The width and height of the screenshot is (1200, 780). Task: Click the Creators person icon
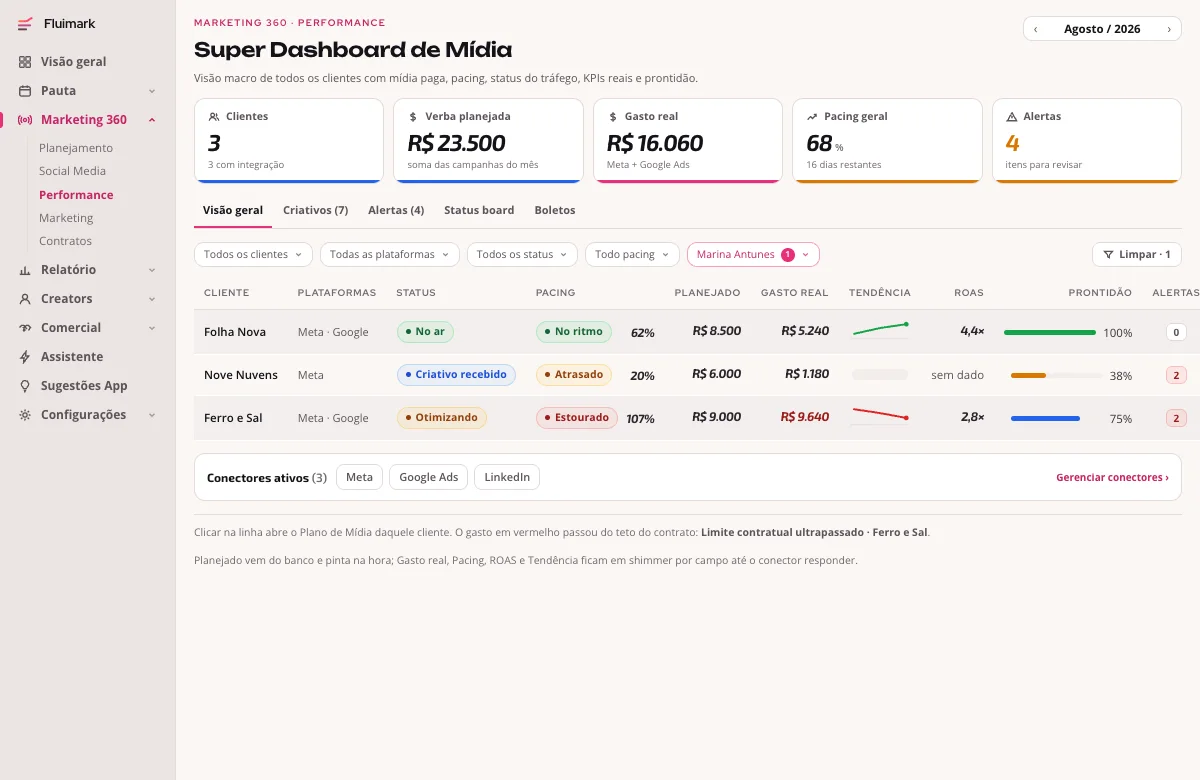pos(25,299)
